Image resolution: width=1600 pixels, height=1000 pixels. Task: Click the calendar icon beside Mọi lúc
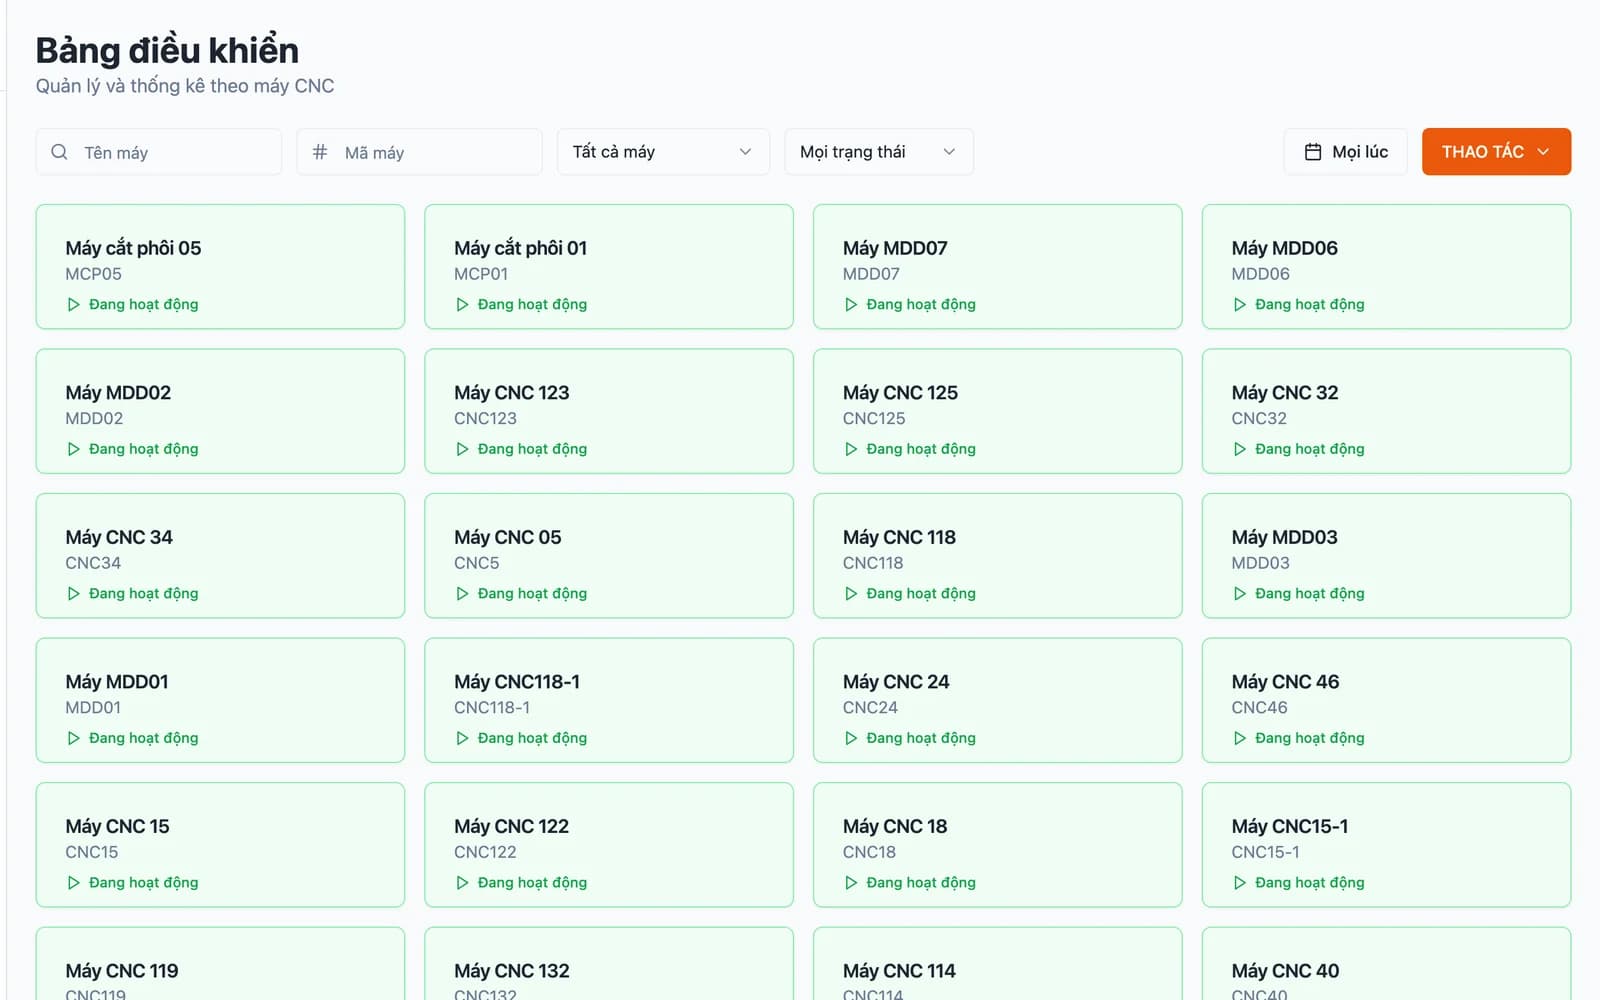[x=1313, y=152]
